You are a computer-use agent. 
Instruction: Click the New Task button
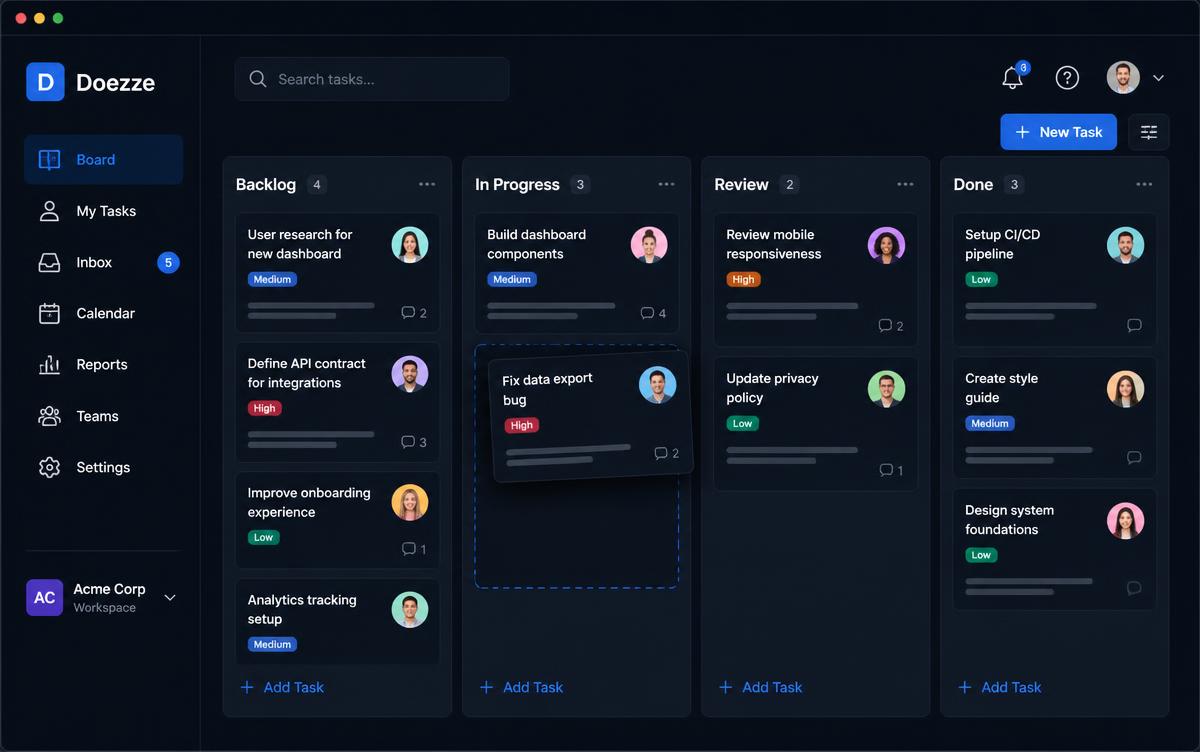point(1058,132)
